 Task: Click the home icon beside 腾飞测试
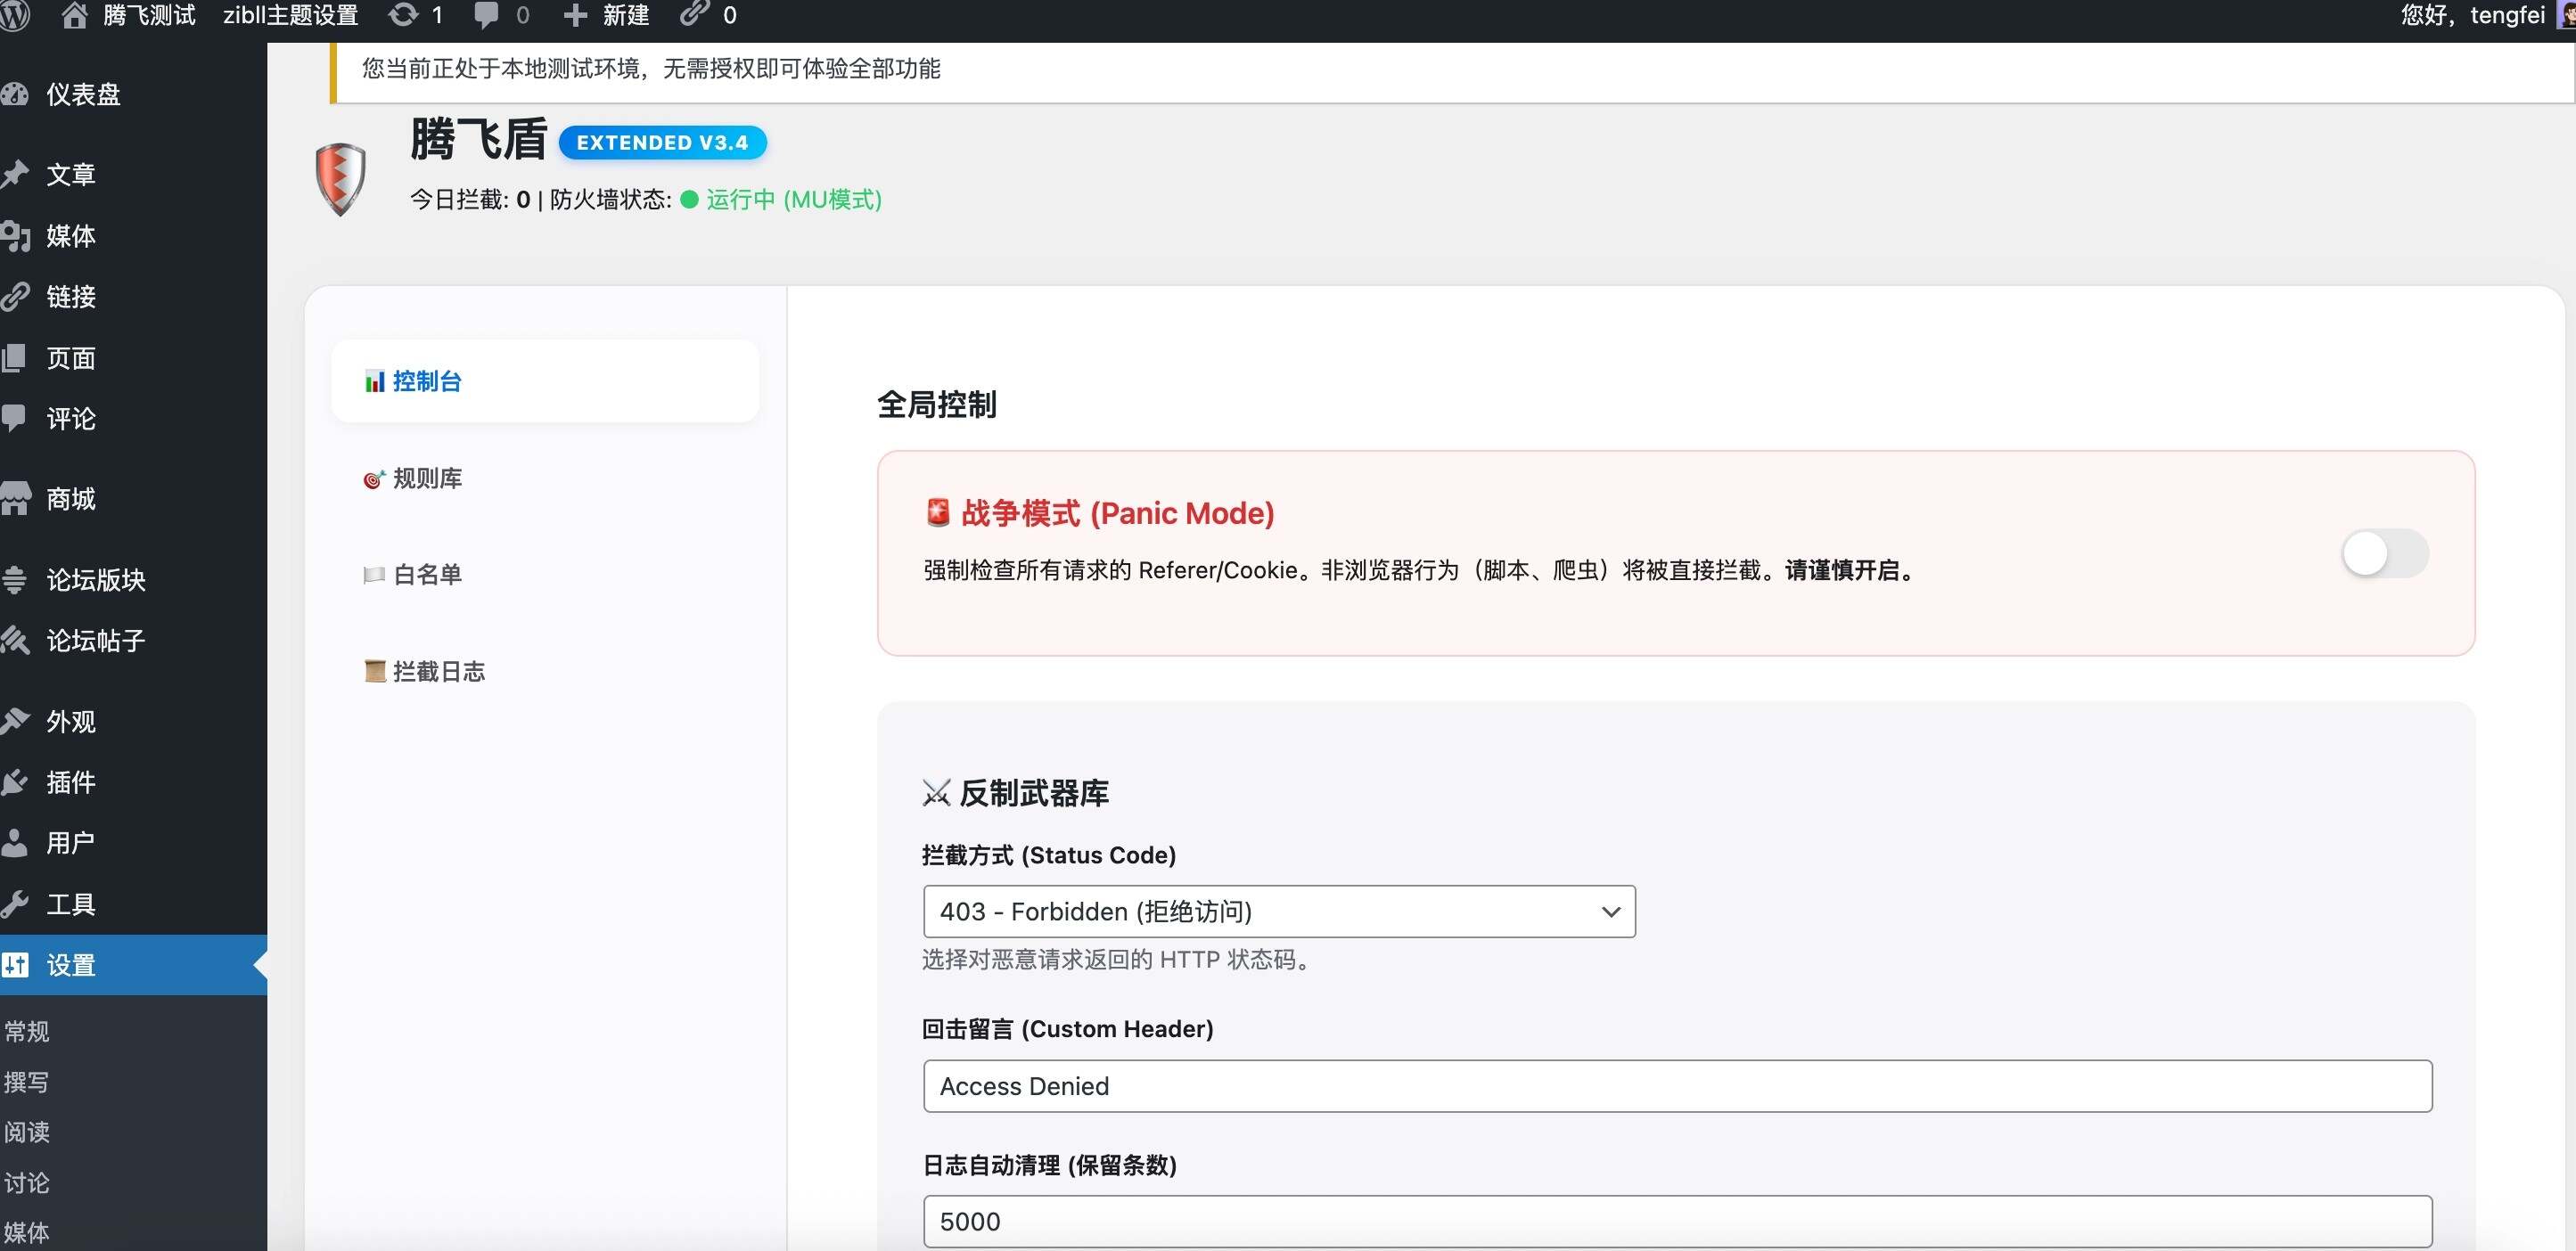pos(74,15)
